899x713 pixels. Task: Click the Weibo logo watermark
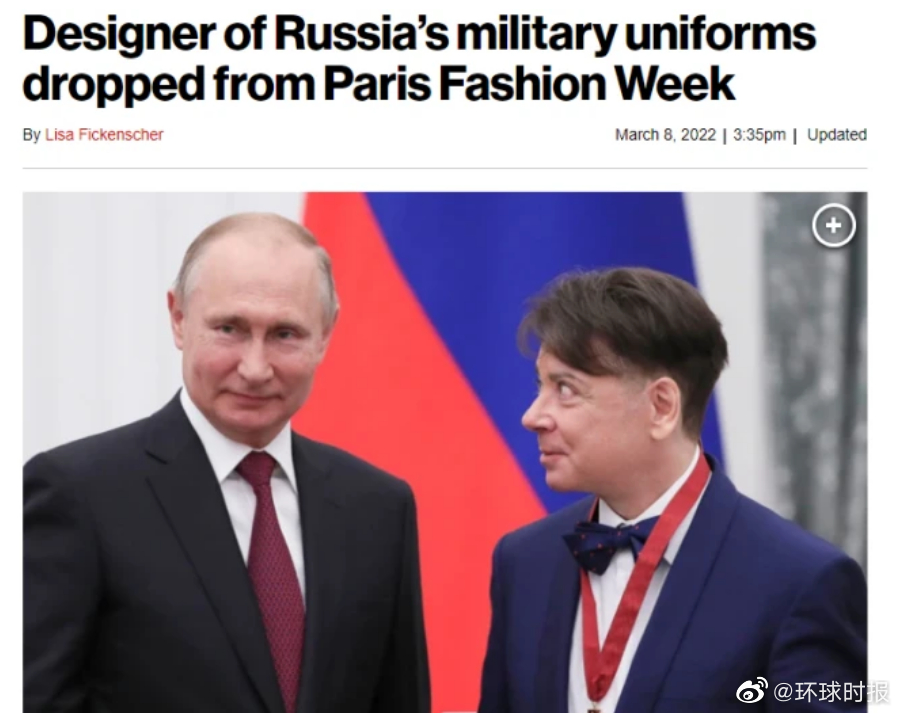pyautogui.click(x=752, y=691)
